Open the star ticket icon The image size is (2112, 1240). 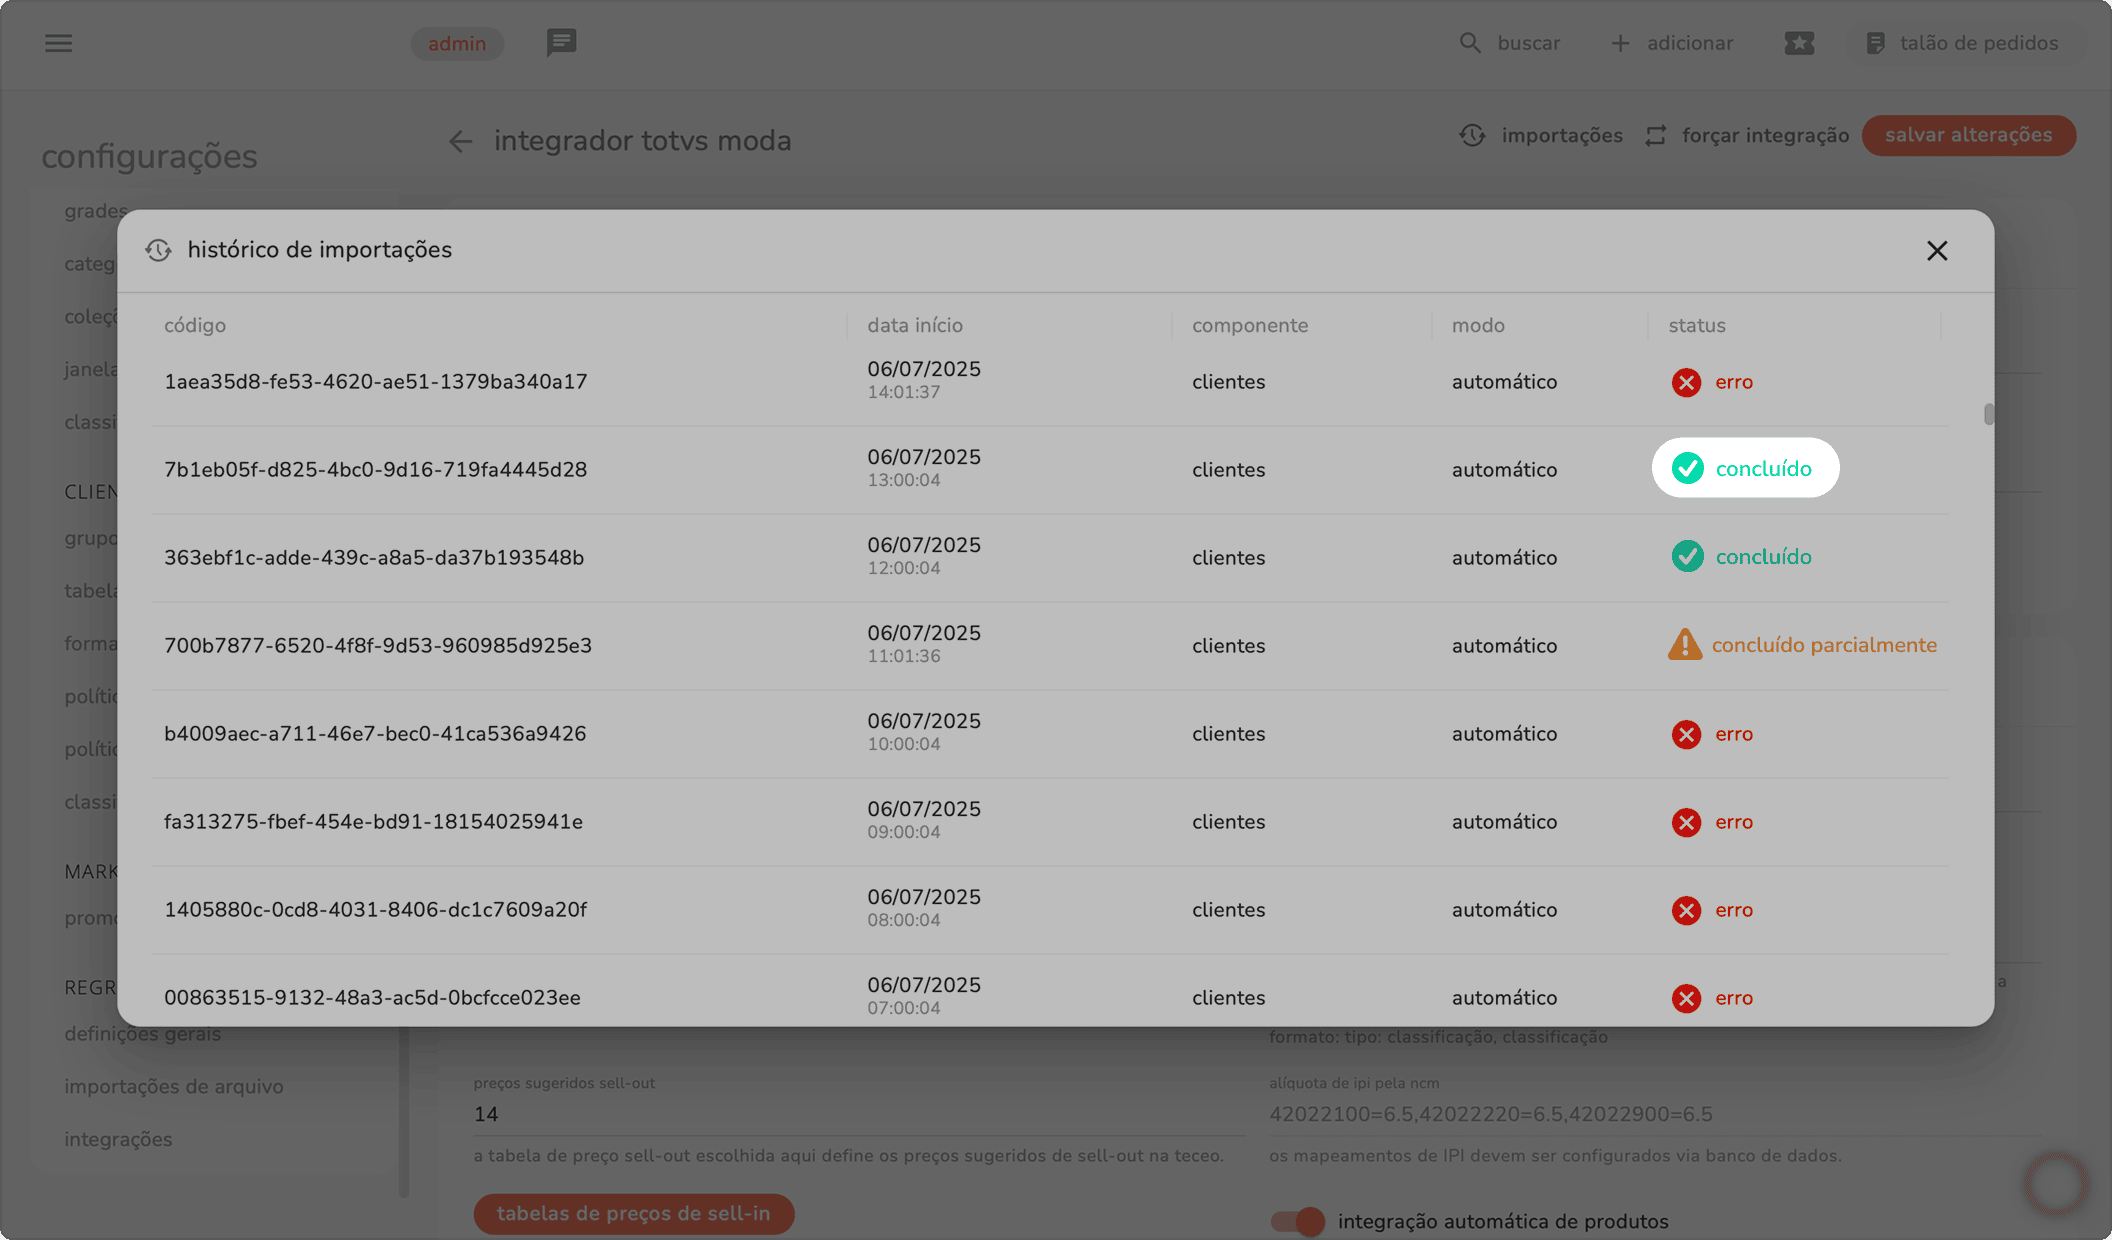(x=1799, y=43)
